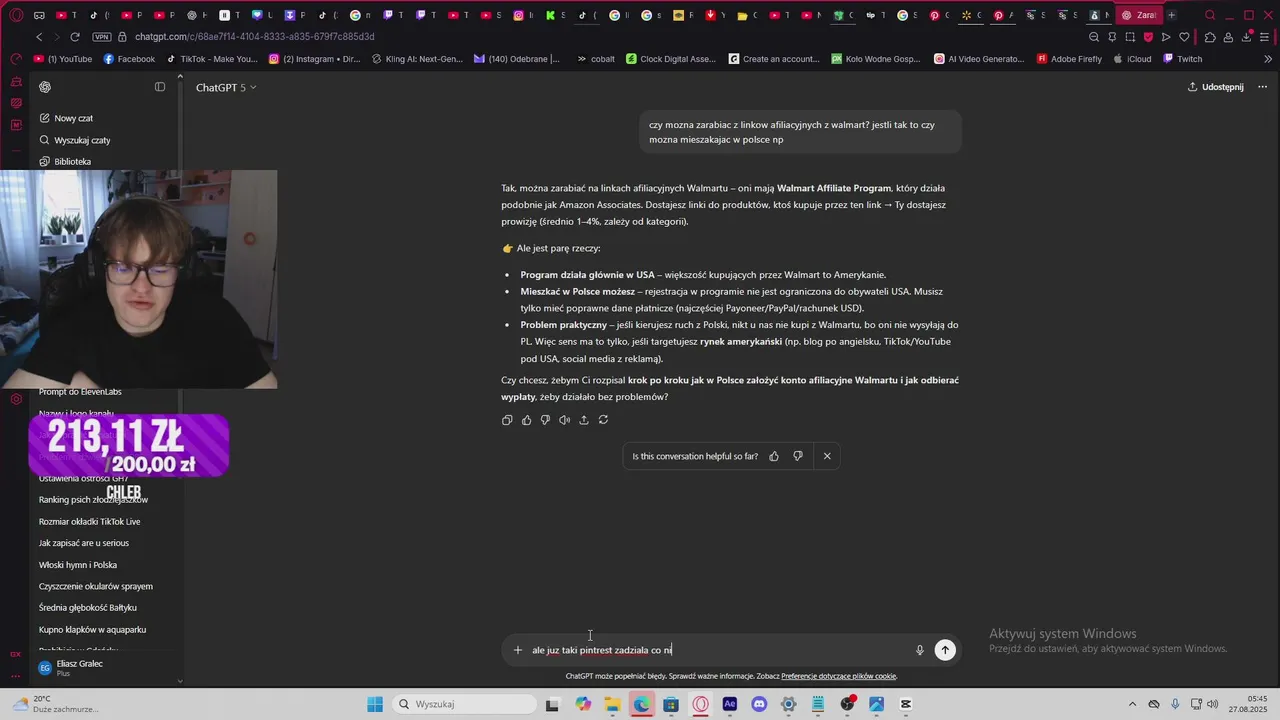The image size is (1280, 720).
Task: Open Adobe Firefly bookmark
Action: [1069, 59]
